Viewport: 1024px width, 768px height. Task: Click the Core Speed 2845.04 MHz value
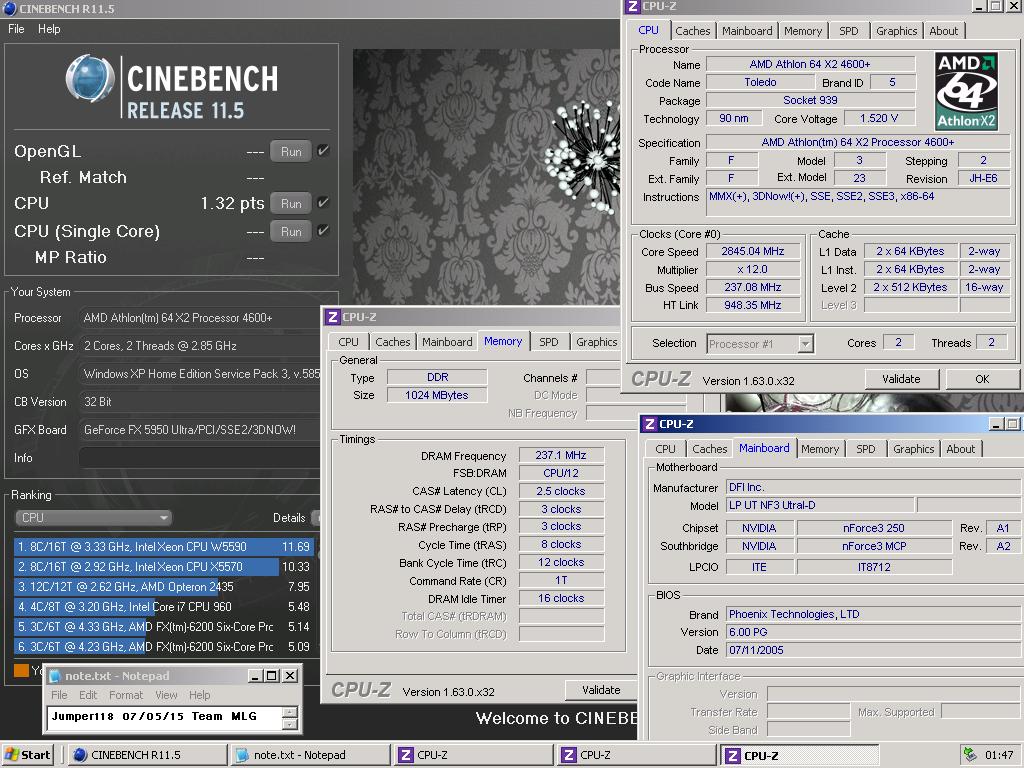[x=753, y=251]
